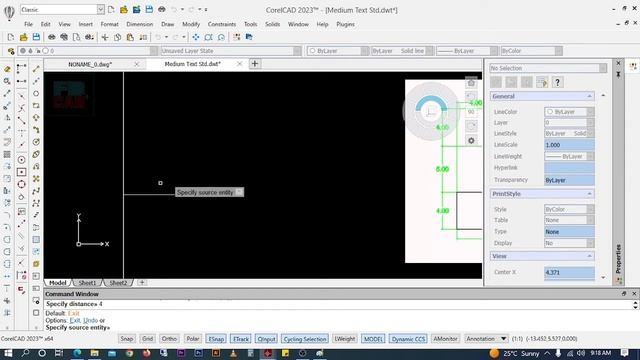Click the Quick Select icon in Properties panel
Screen dimensions: 640x360
click(x=542, y=82)
